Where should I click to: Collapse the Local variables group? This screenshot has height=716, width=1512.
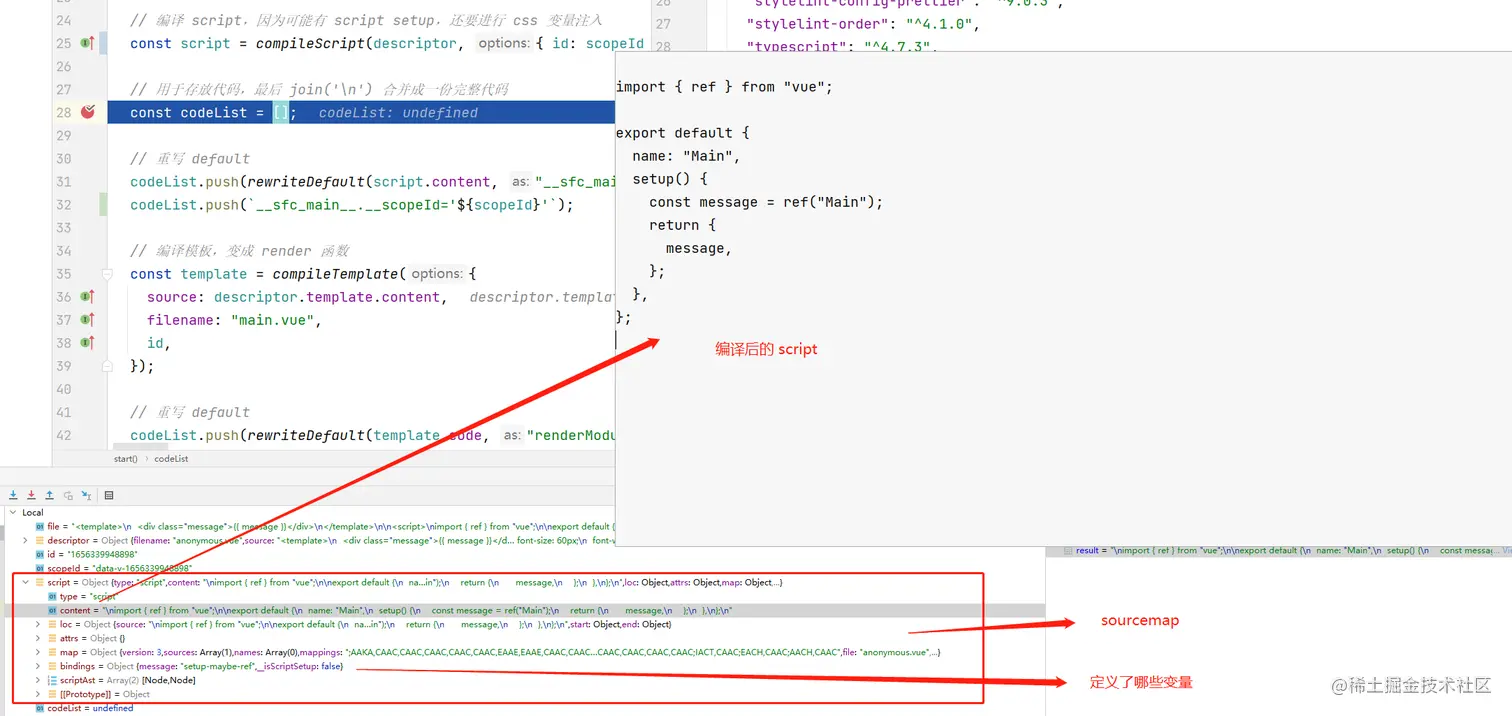click(12, 512)
